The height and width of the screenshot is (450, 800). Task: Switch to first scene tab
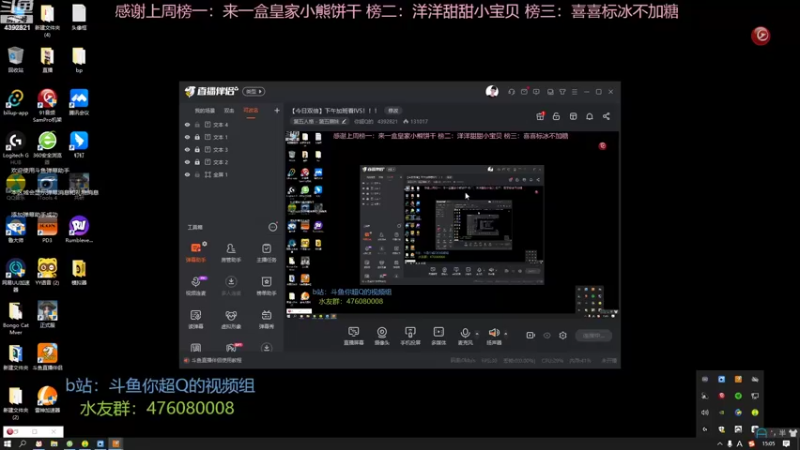[x=205, y=110]
